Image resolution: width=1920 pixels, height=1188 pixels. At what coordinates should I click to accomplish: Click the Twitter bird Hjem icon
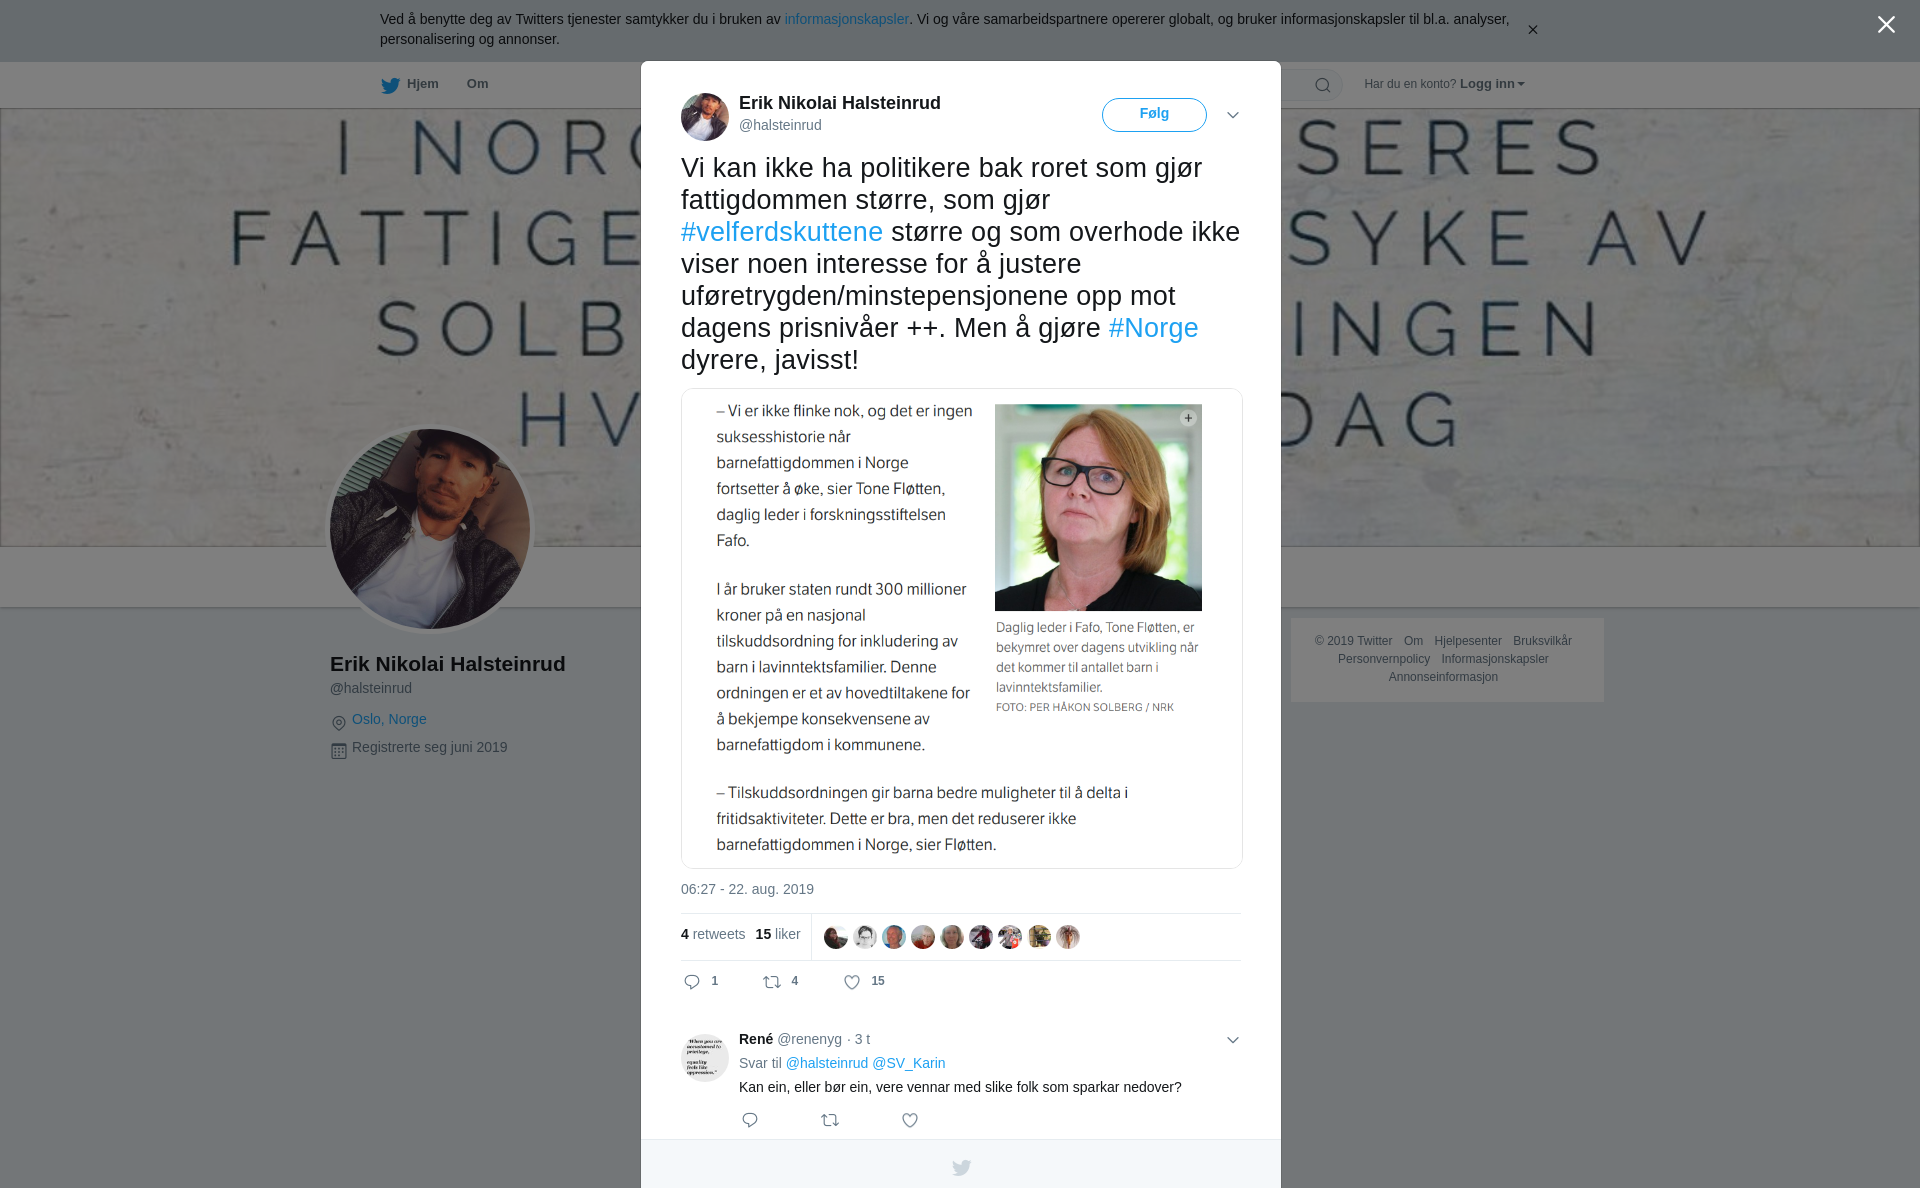click(x=390, y=85)
